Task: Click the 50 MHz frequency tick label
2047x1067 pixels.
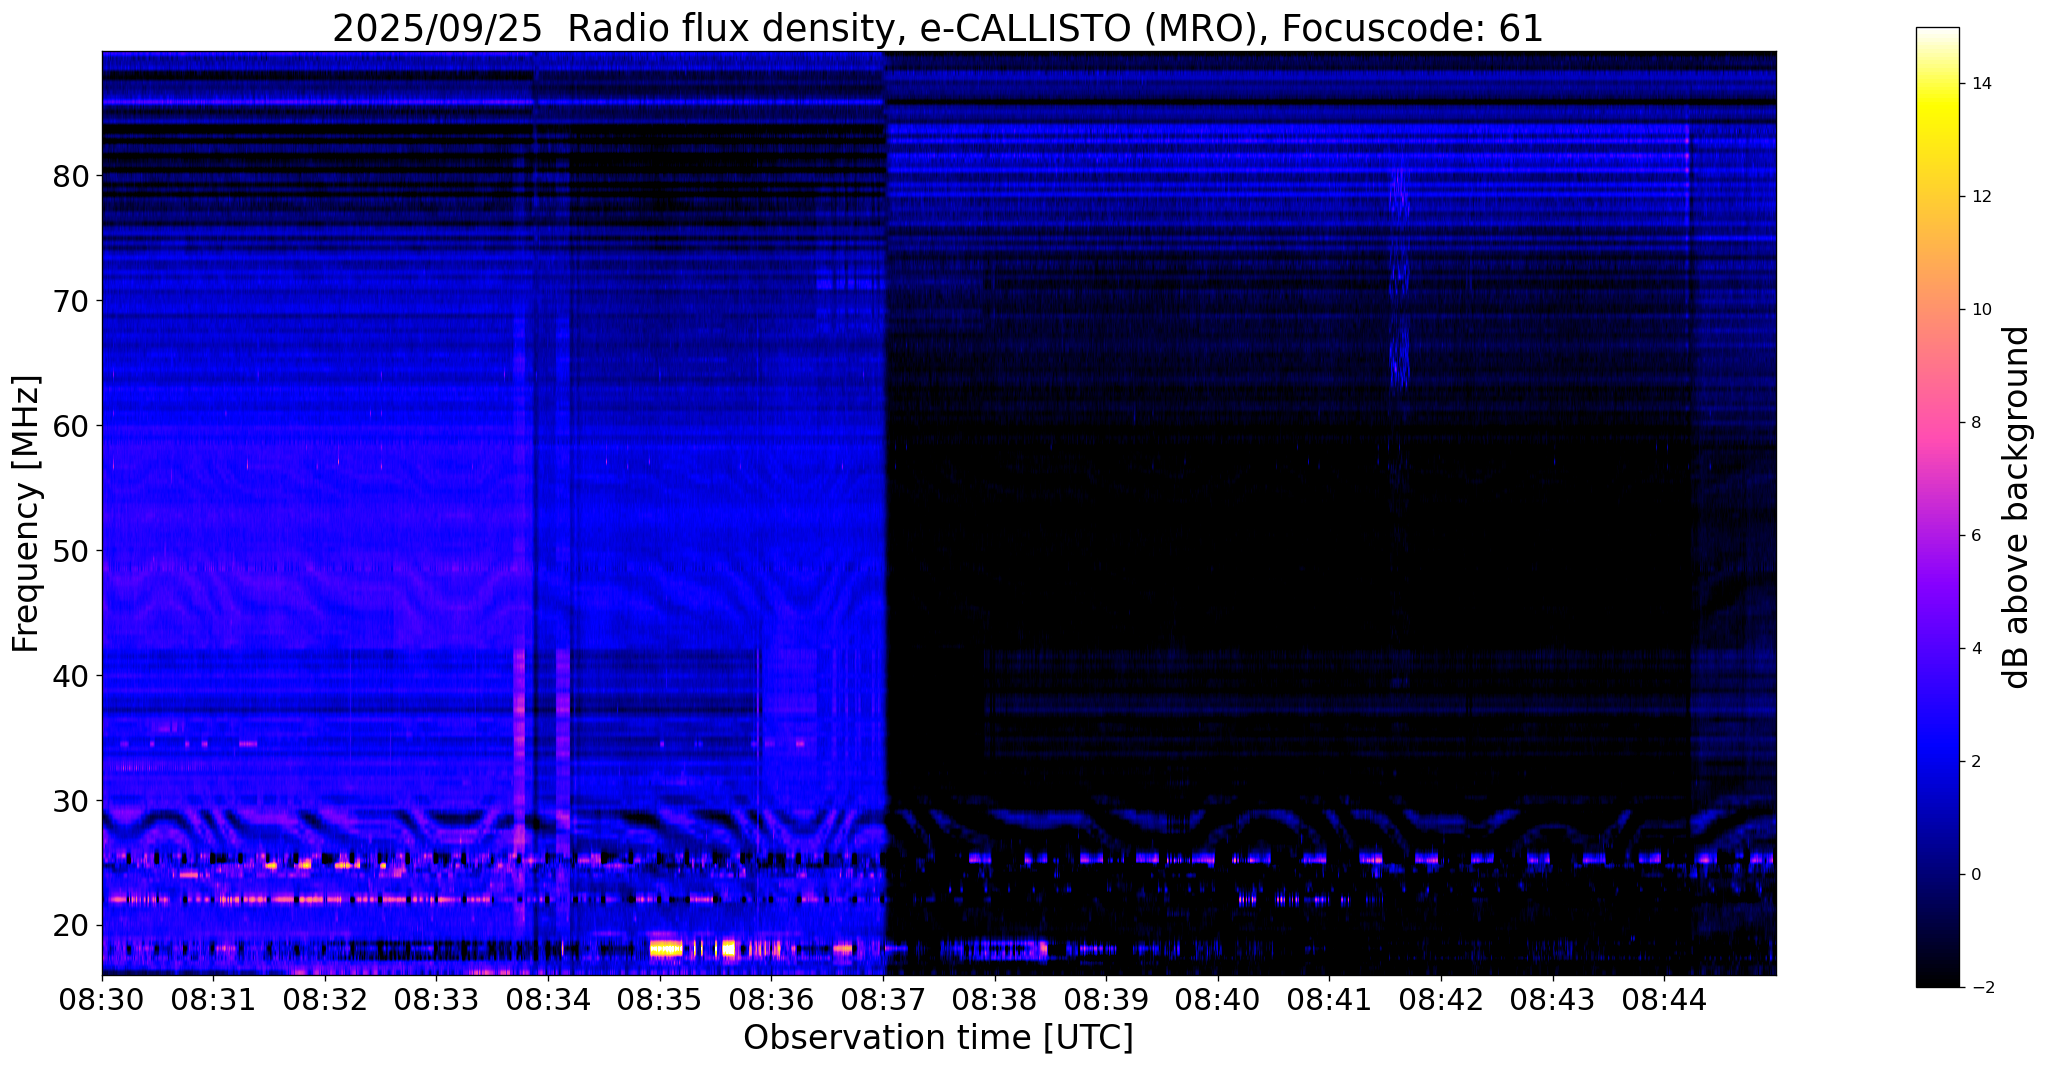Action: (69, 550)
